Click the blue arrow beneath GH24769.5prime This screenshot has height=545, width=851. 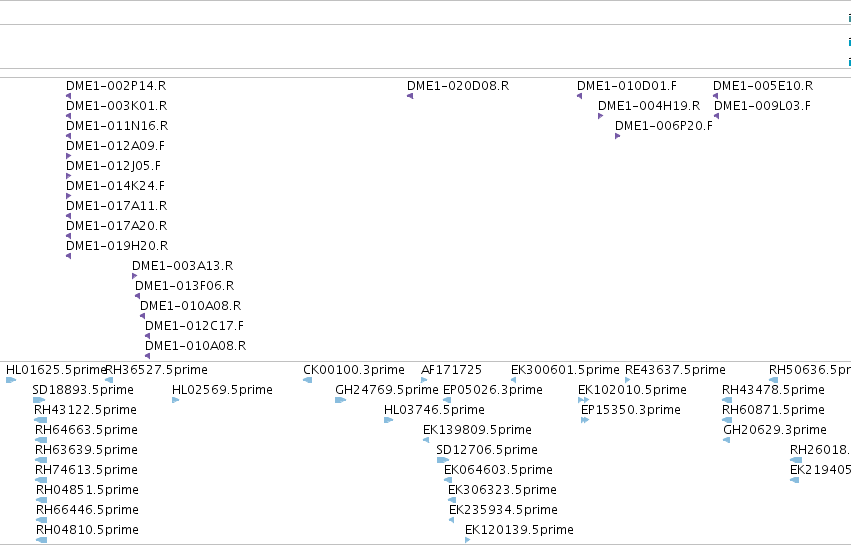(340, 400)
